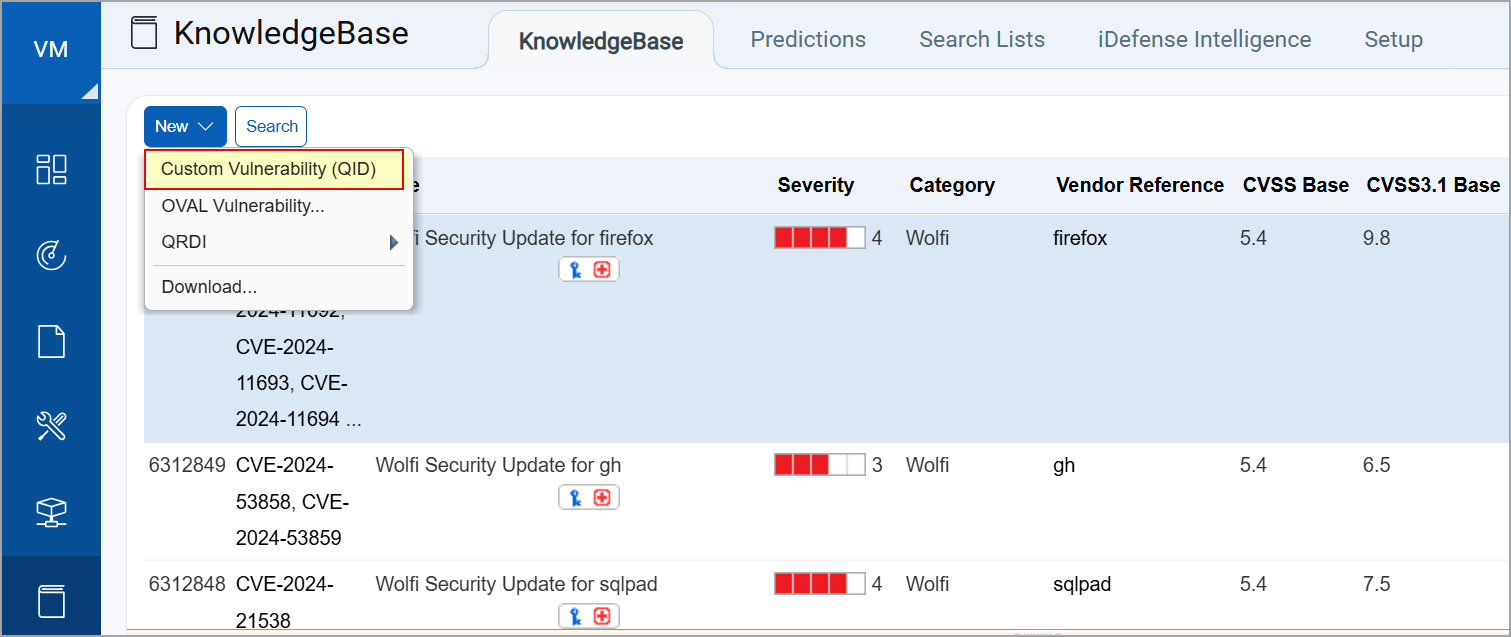Open the VM module picker

[51, 50]
